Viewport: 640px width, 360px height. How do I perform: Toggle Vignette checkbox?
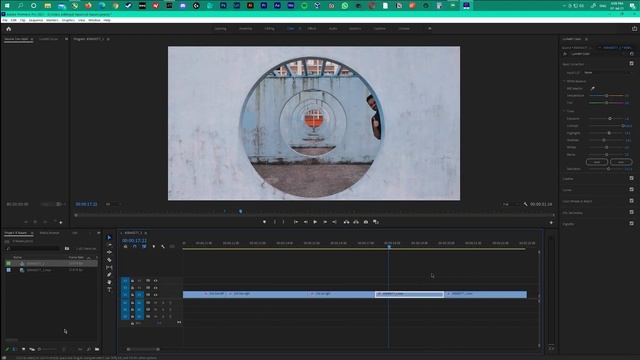coord(631,223)
